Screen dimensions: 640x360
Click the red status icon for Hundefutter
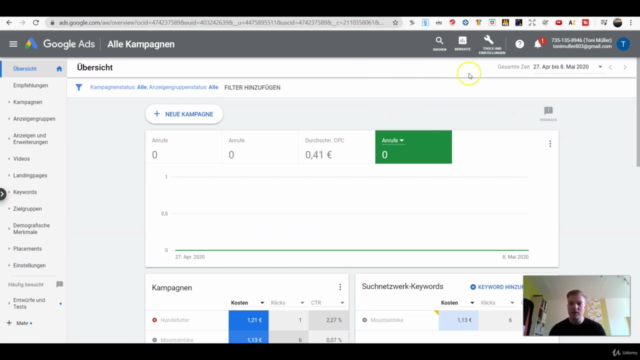(154, 320)
